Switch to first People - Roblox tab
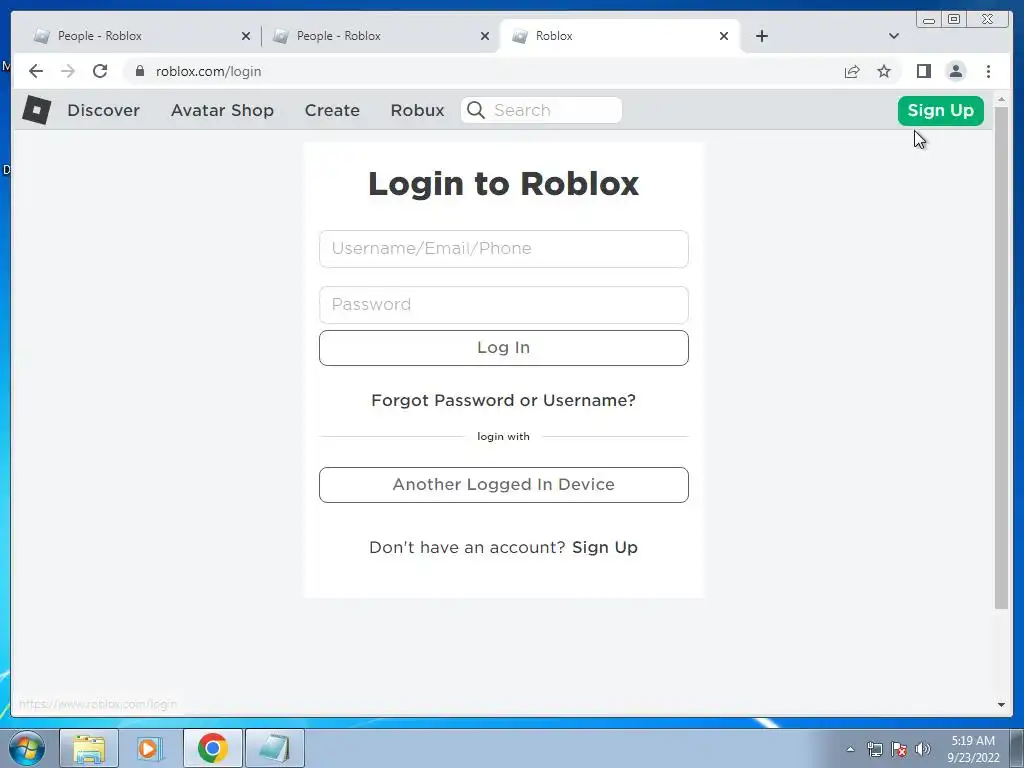 pos(140,36)
